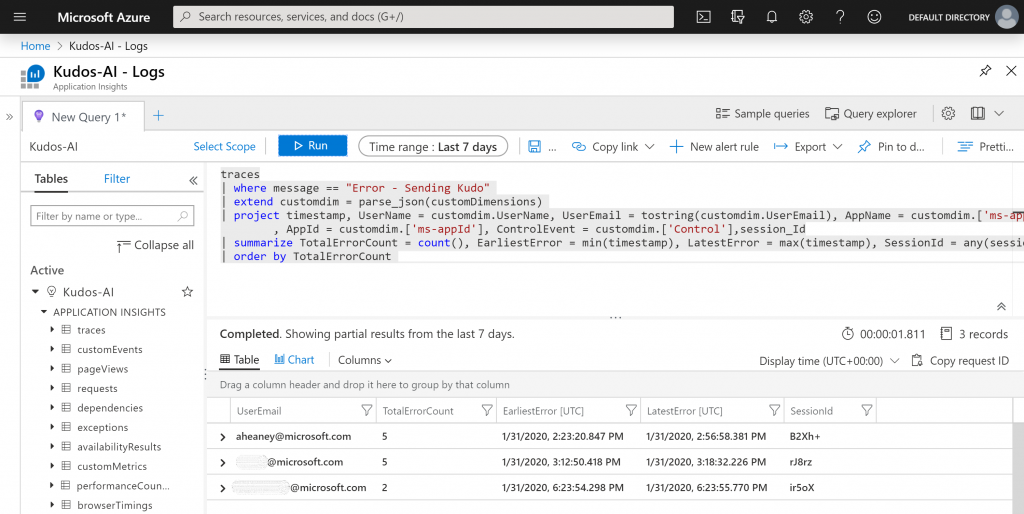Open the feedback smiley icon
Image resolution: width=1024 pixels, height=514 pixels.
coord(874,17)
